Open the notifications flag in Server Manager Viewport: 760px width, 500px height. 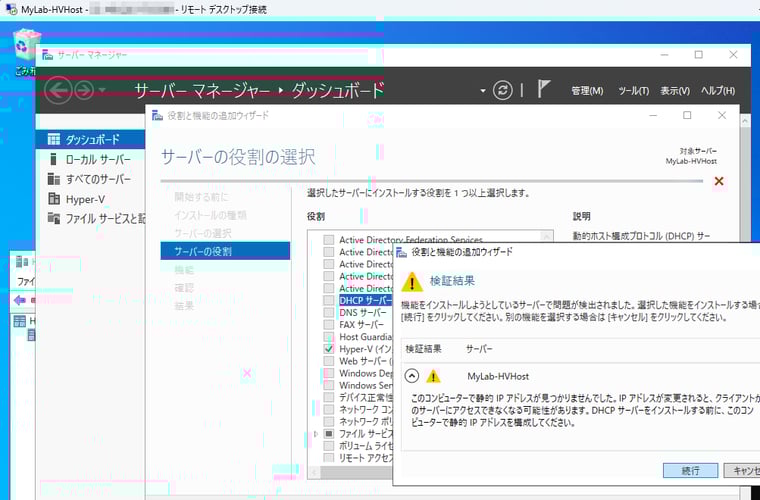[544, 90]
